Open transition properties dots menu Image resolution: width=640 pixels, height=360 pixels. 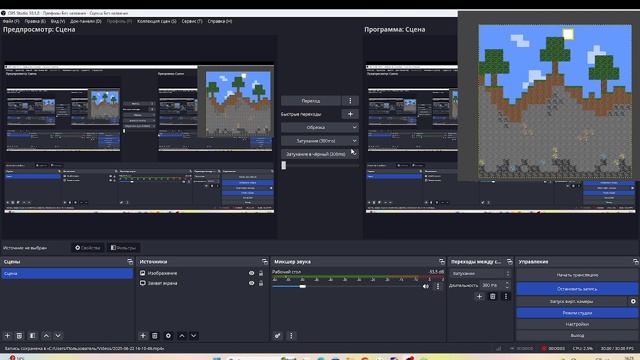pyautogui.click(x=506, y=296)
